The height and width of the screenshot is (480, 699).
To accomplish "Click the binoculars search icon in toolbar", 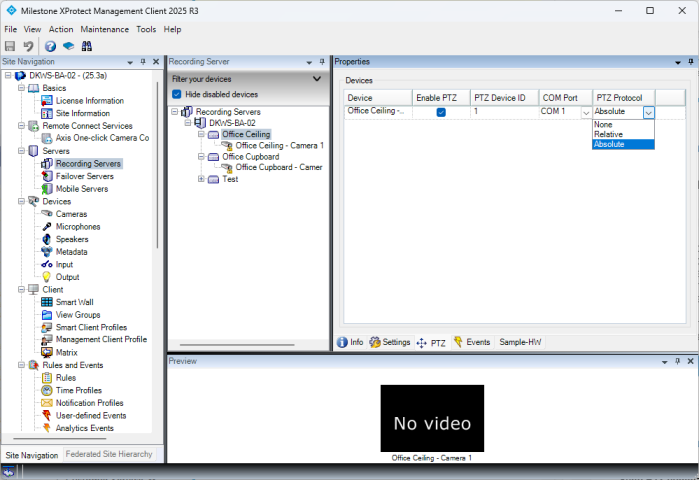I will [x=87, y=46].
